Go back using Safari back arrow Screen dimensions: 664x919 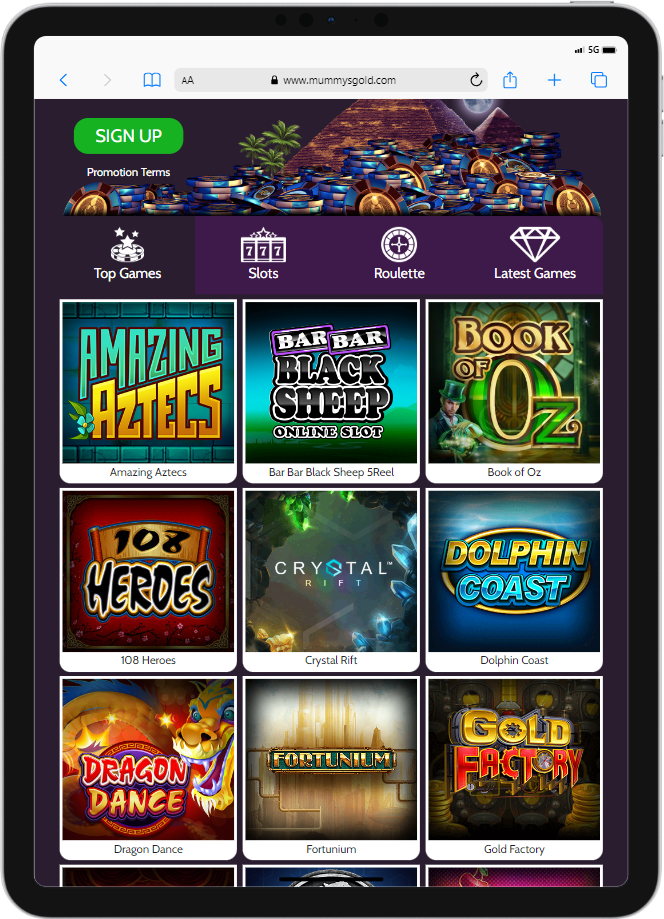coord(63,80)
